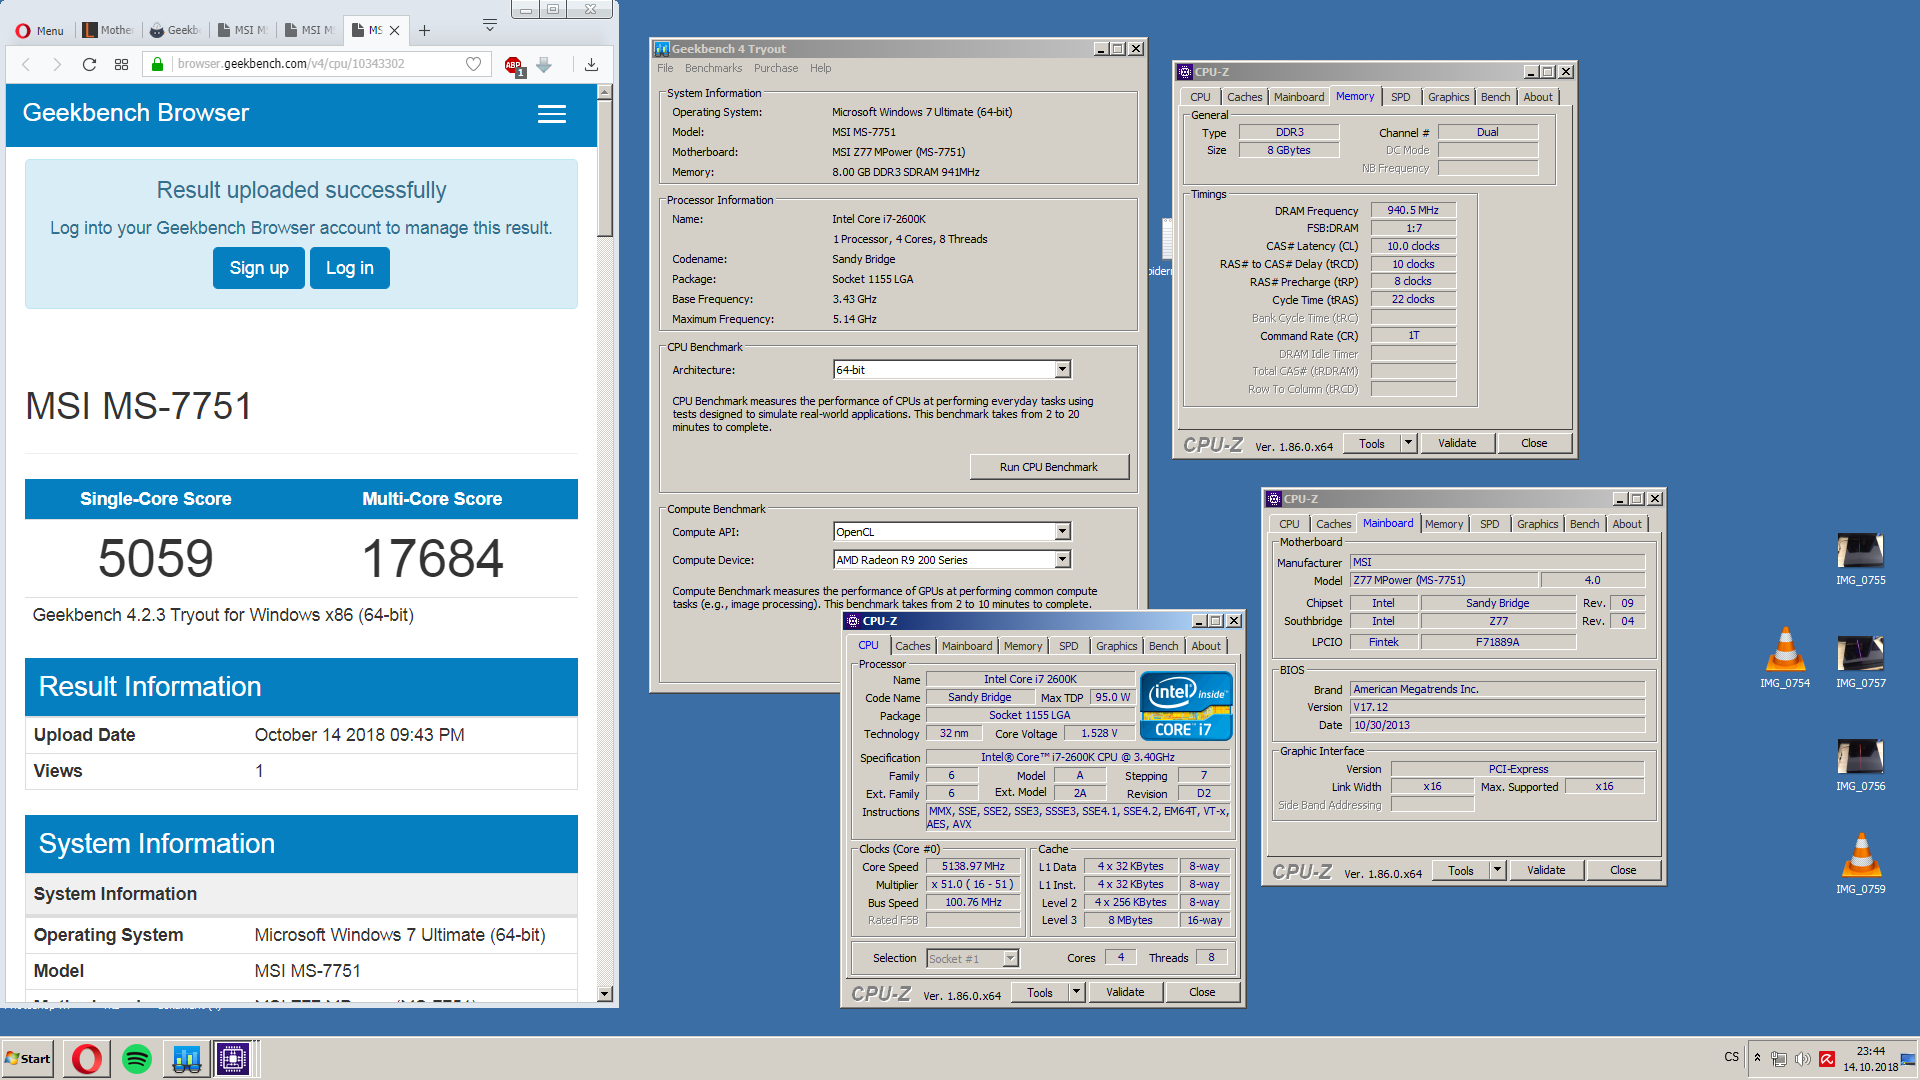Screen dimensions: 1920x1080
Task: Click the network tray icon
Action: coord(1779,1059)
